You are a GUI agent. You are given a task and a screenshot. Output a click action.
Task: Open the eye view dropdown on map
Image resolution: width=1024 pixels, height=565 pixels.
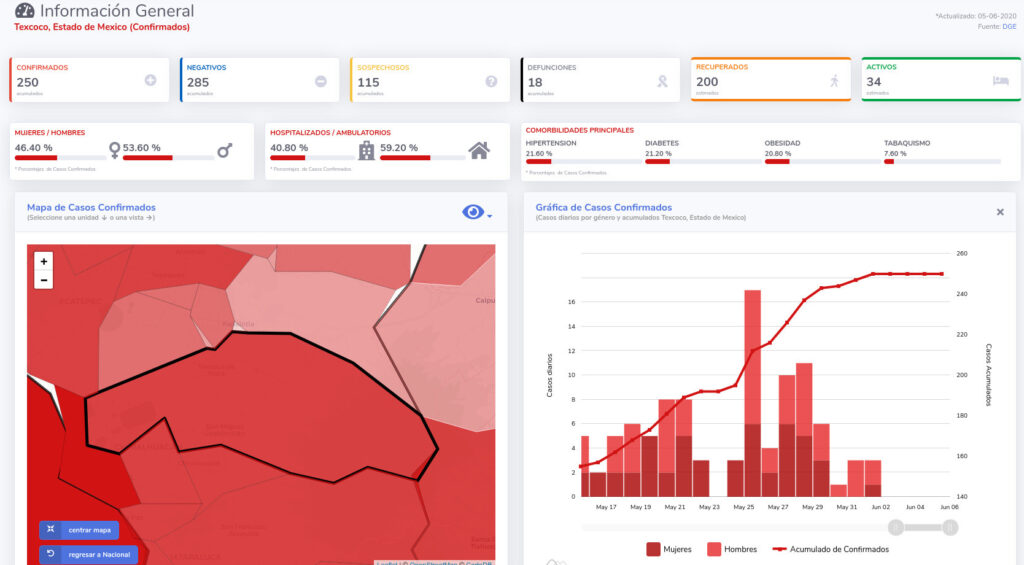click(x=477, y=212)
